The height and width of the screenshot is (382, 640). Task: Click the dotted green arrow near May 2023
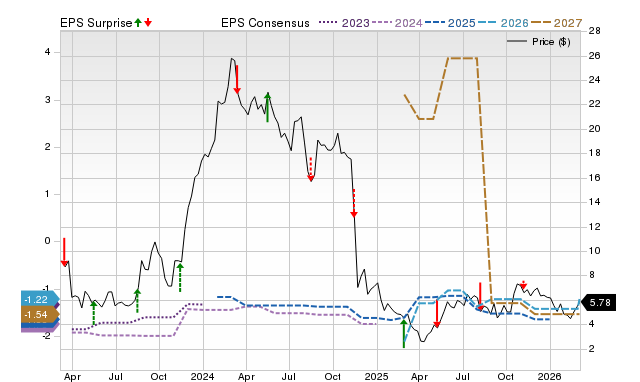pyautogui.click(x=93, y=313)
